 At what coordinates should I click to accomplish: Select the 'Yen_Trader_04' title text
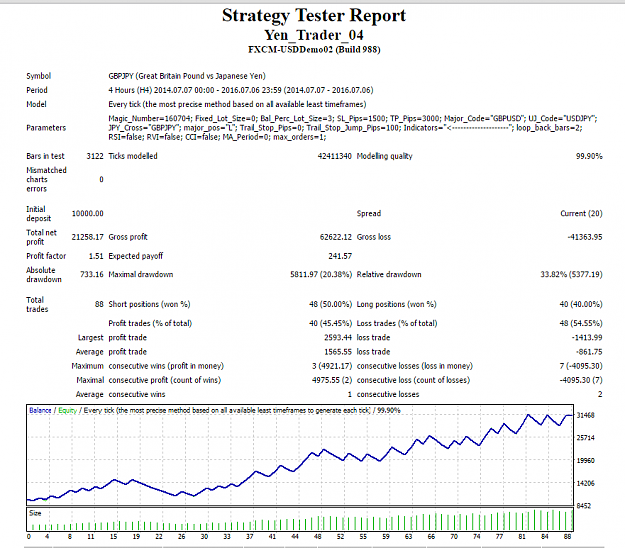point(314,35)
